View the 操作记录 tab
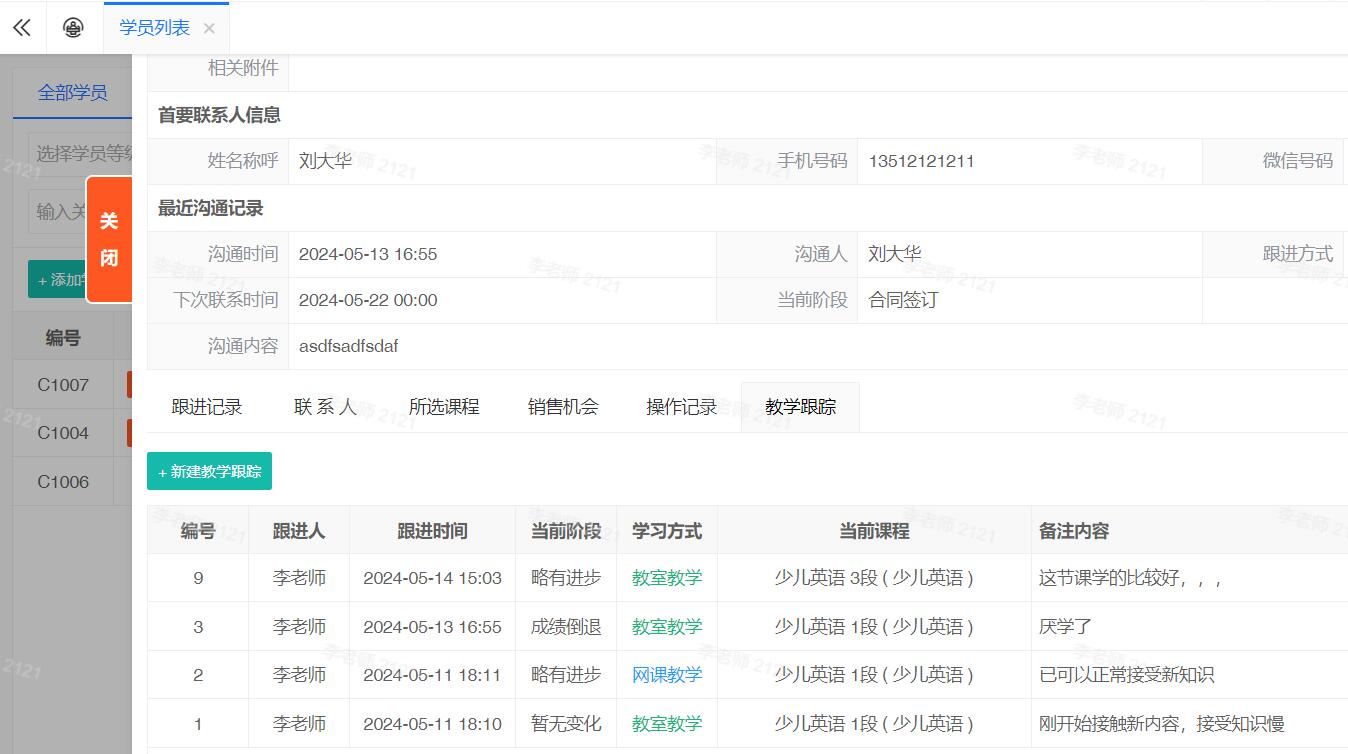The height and width of the screenshot is (754, 1348). (682, 407)
